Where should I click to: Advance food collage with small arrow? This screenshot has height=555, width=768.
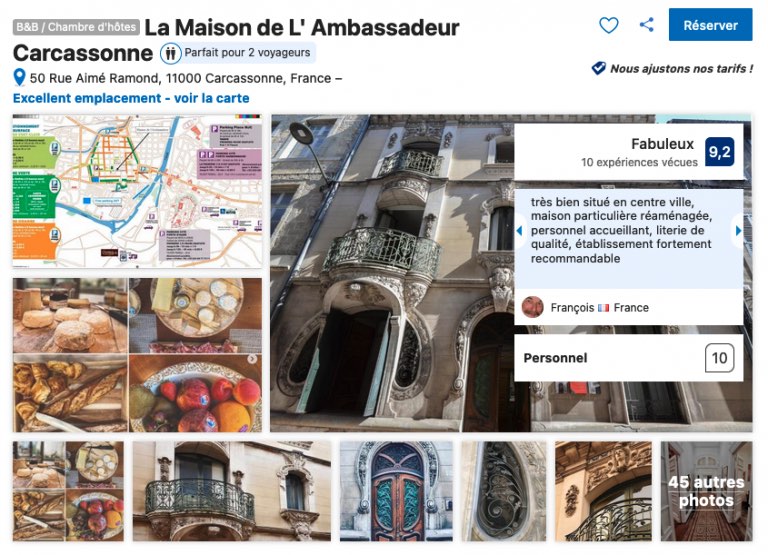coord(252,359)
